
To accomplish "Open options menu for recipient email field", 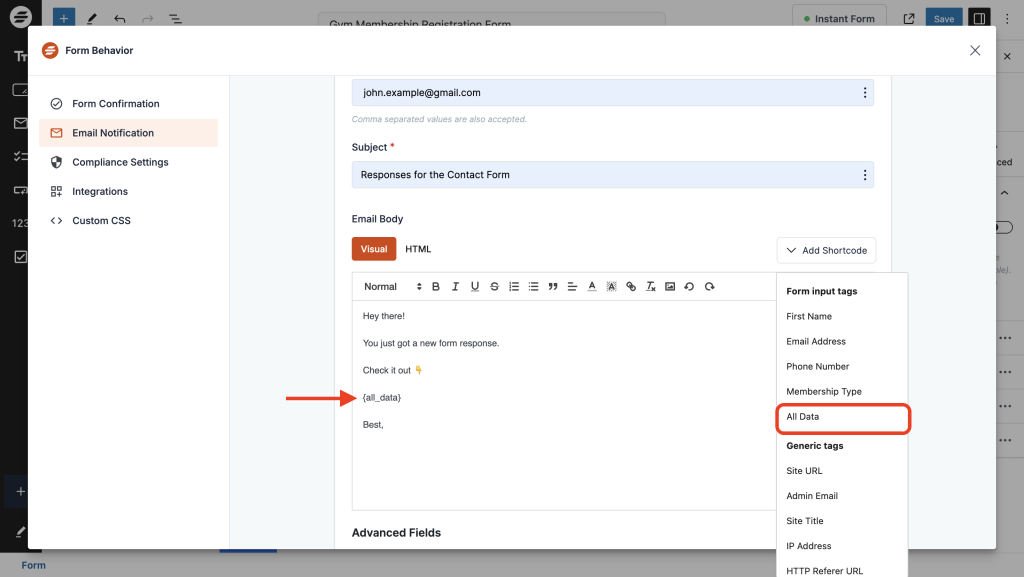I will pos(864,93).
